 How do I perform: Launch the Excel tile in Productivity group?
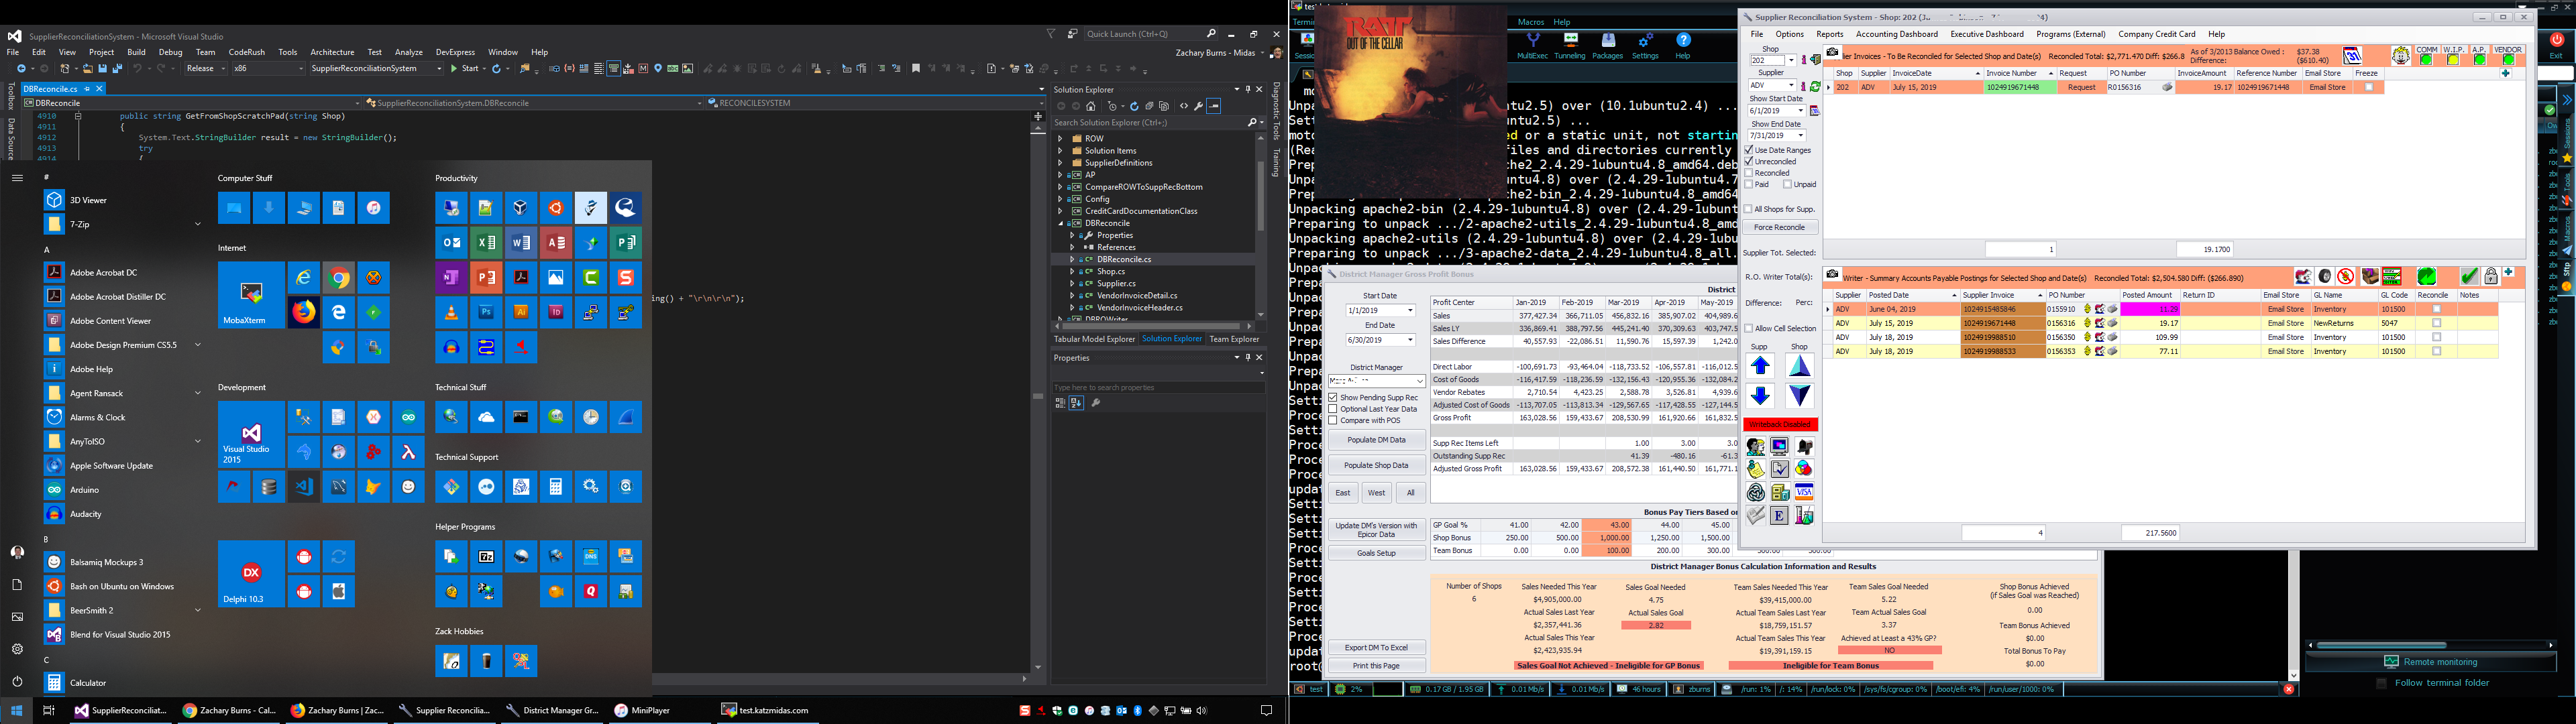point(486,243)
